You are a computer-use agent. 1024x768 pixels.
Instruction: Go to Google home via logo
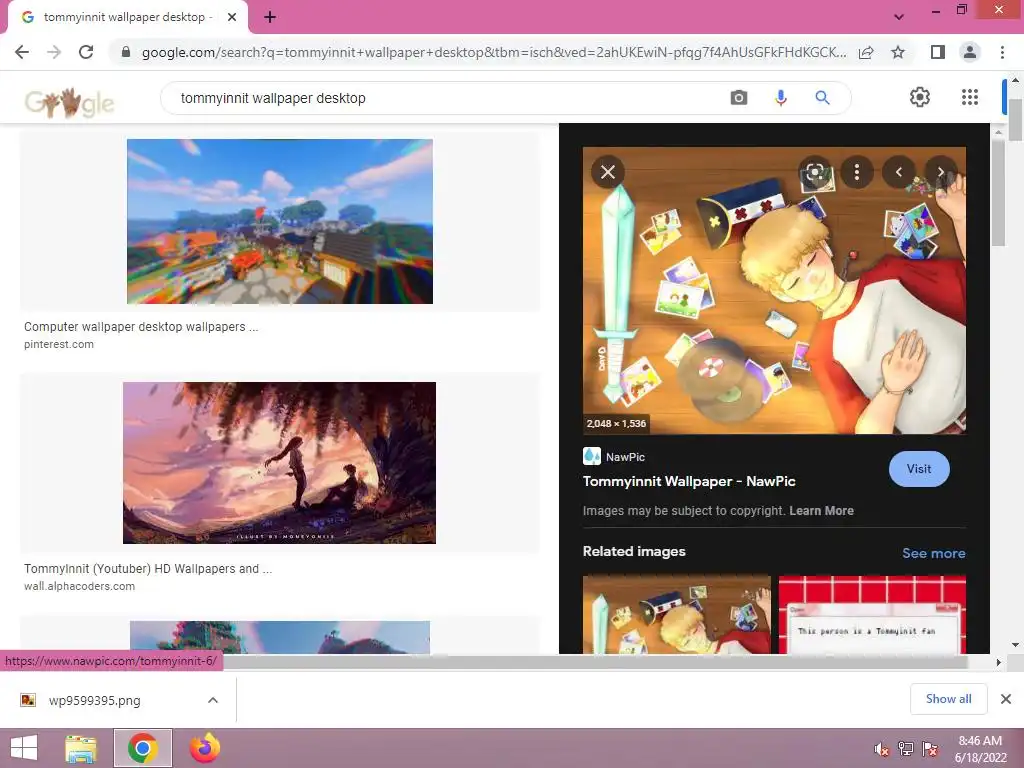click(69, 103)
